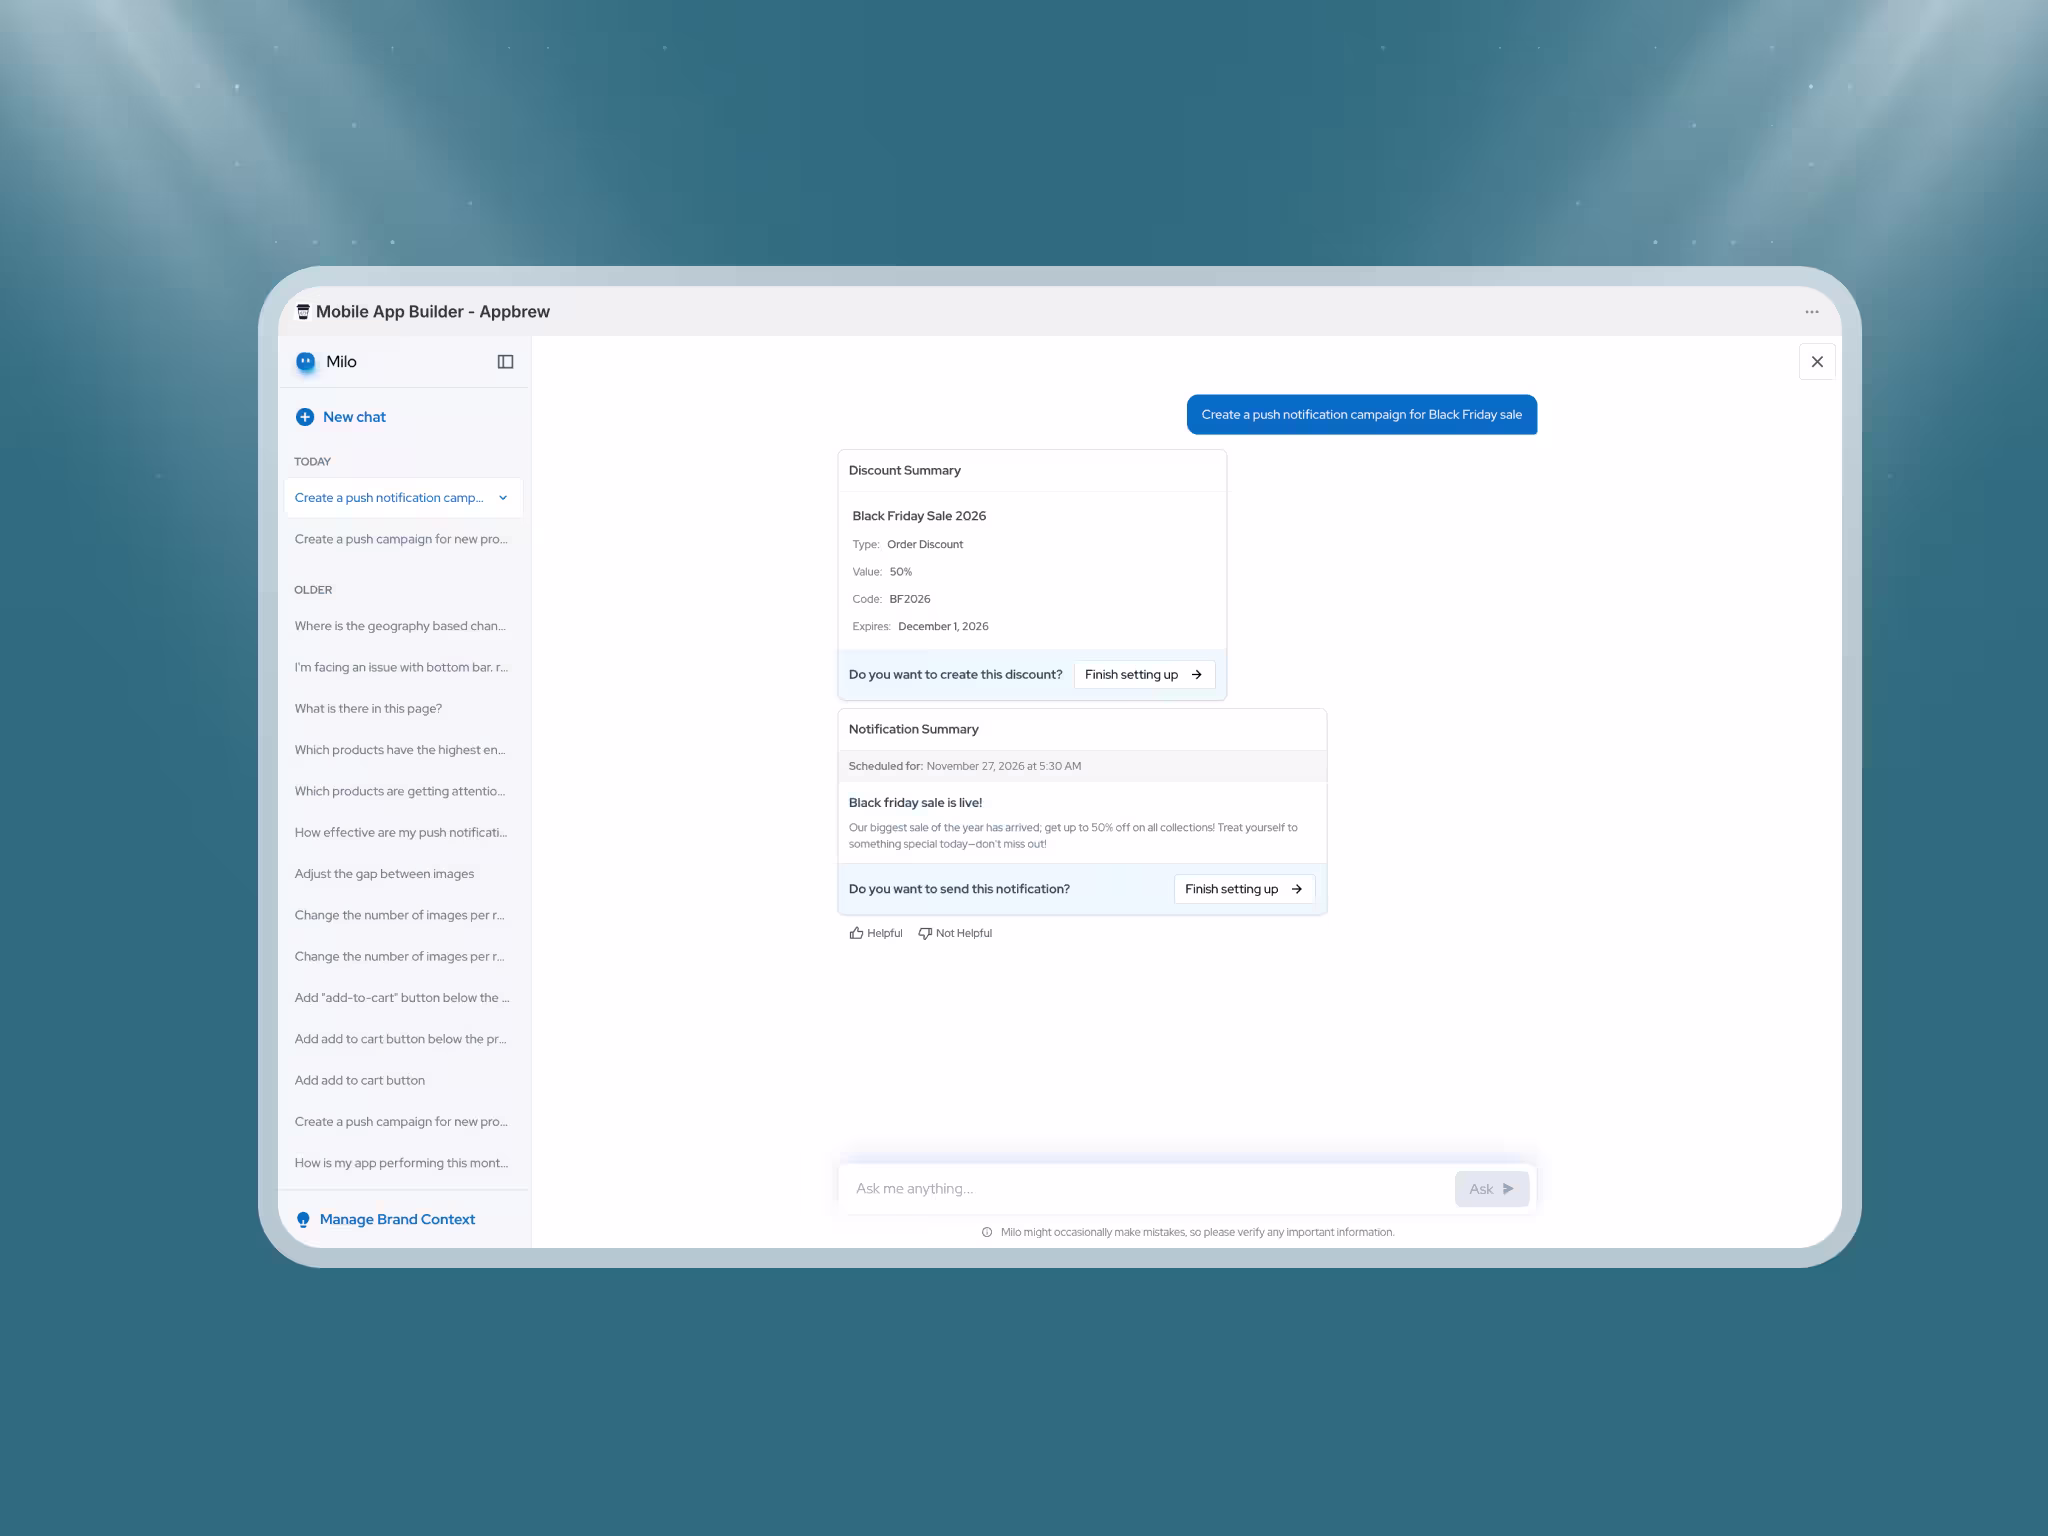Open Manage Brand Context link
The width and height of the screenshot is (2048, 1536).
pyautogui.click(x=397, y=1219)
